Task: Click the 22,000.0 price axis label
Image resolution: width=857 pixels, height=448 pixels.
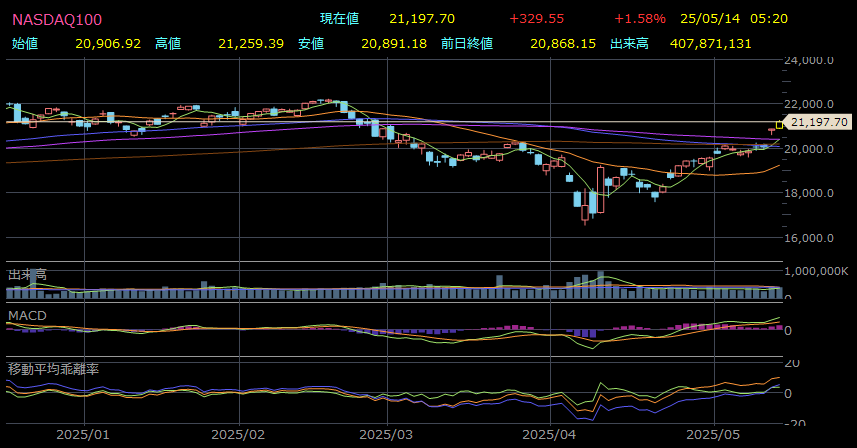Action: [x=808, y=104]
